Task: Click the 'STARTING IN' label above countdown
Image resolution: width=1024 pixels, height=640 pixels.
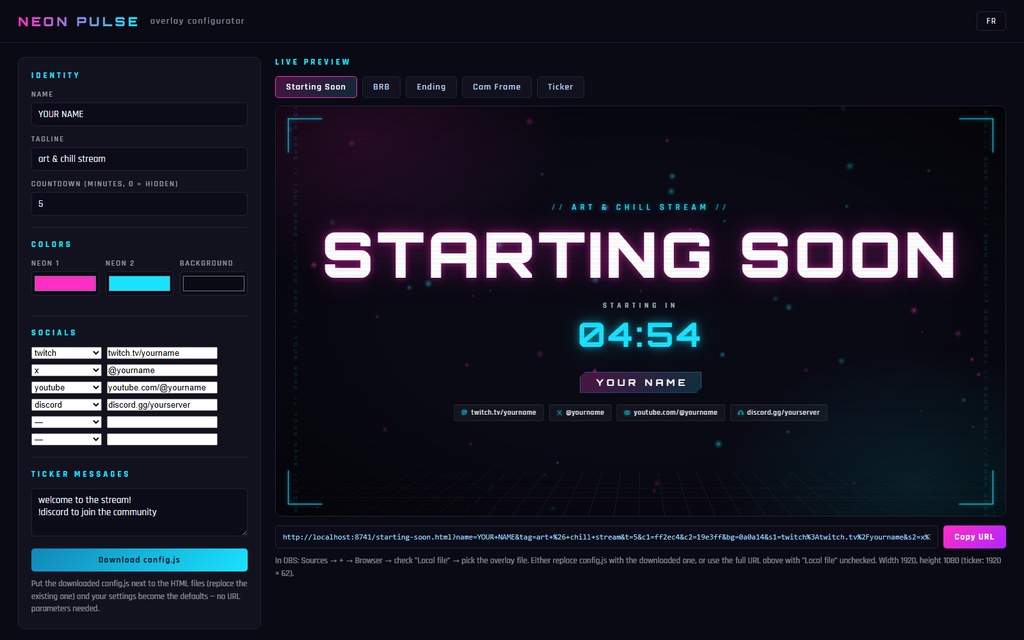Action: coord(639,305)
